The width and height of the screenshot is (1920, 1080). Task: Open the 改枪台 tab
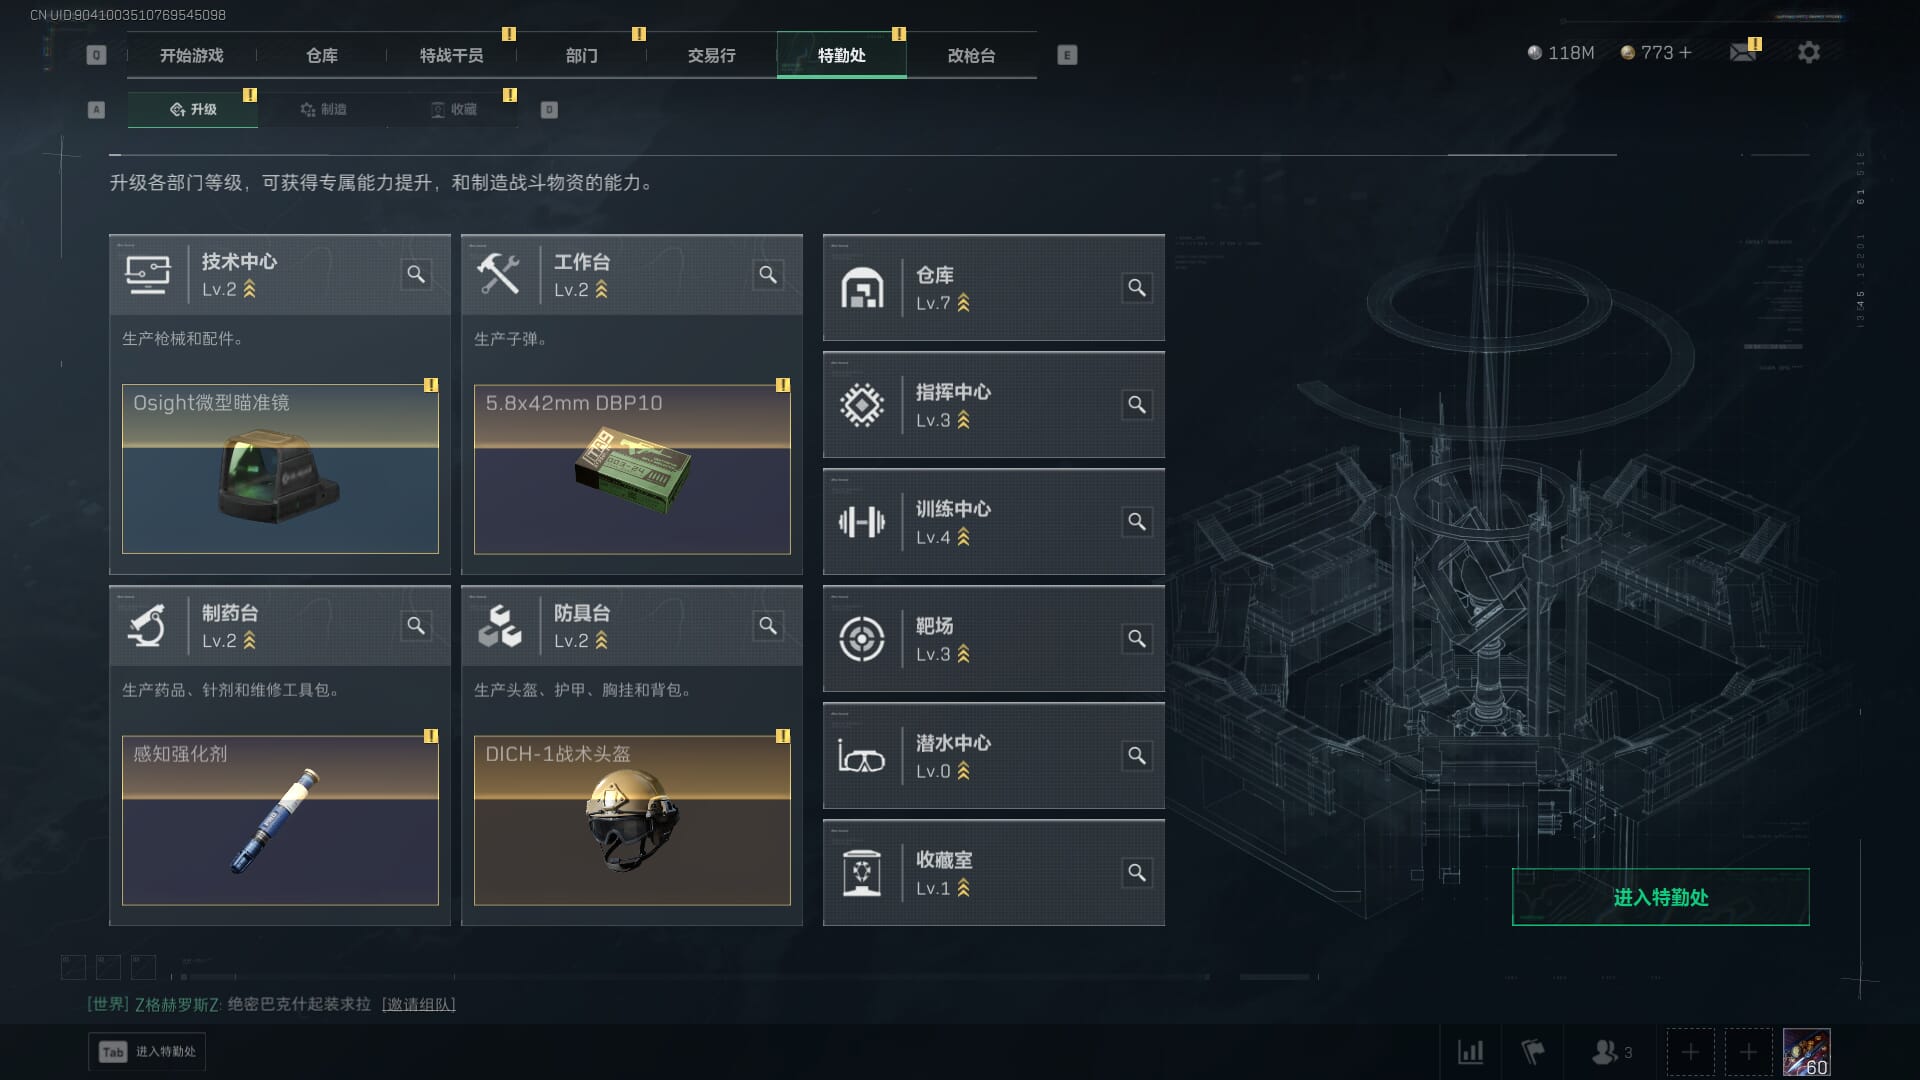[971, 55]
